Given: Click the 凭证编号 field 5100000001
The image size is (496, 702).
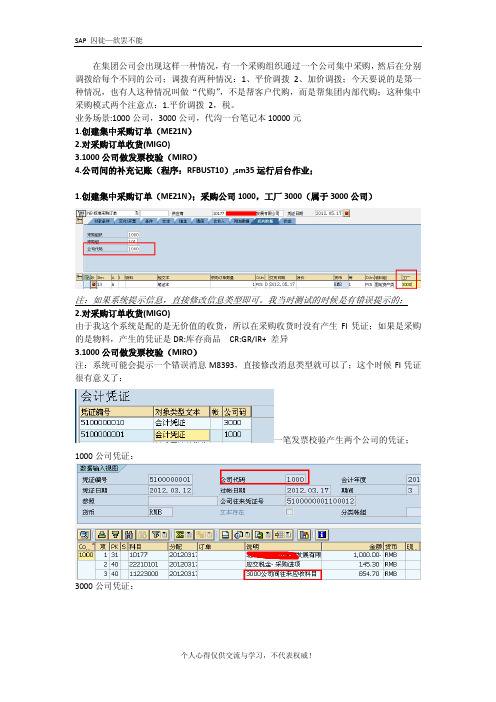Looking at the screenshot, I should (x=170, y=479).
